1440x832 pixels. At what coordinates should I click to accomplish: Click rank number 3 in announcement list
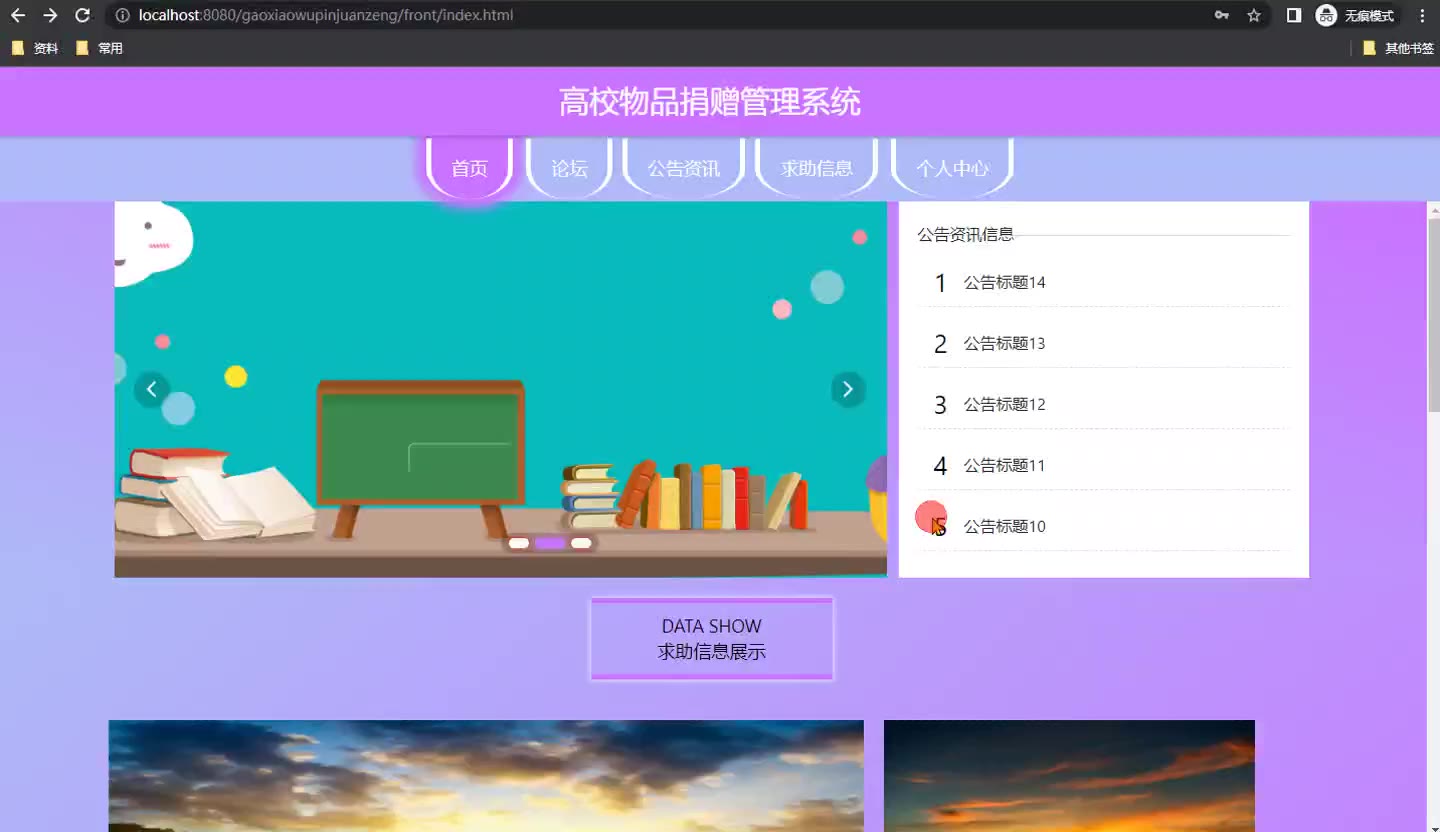pos(940,405)
